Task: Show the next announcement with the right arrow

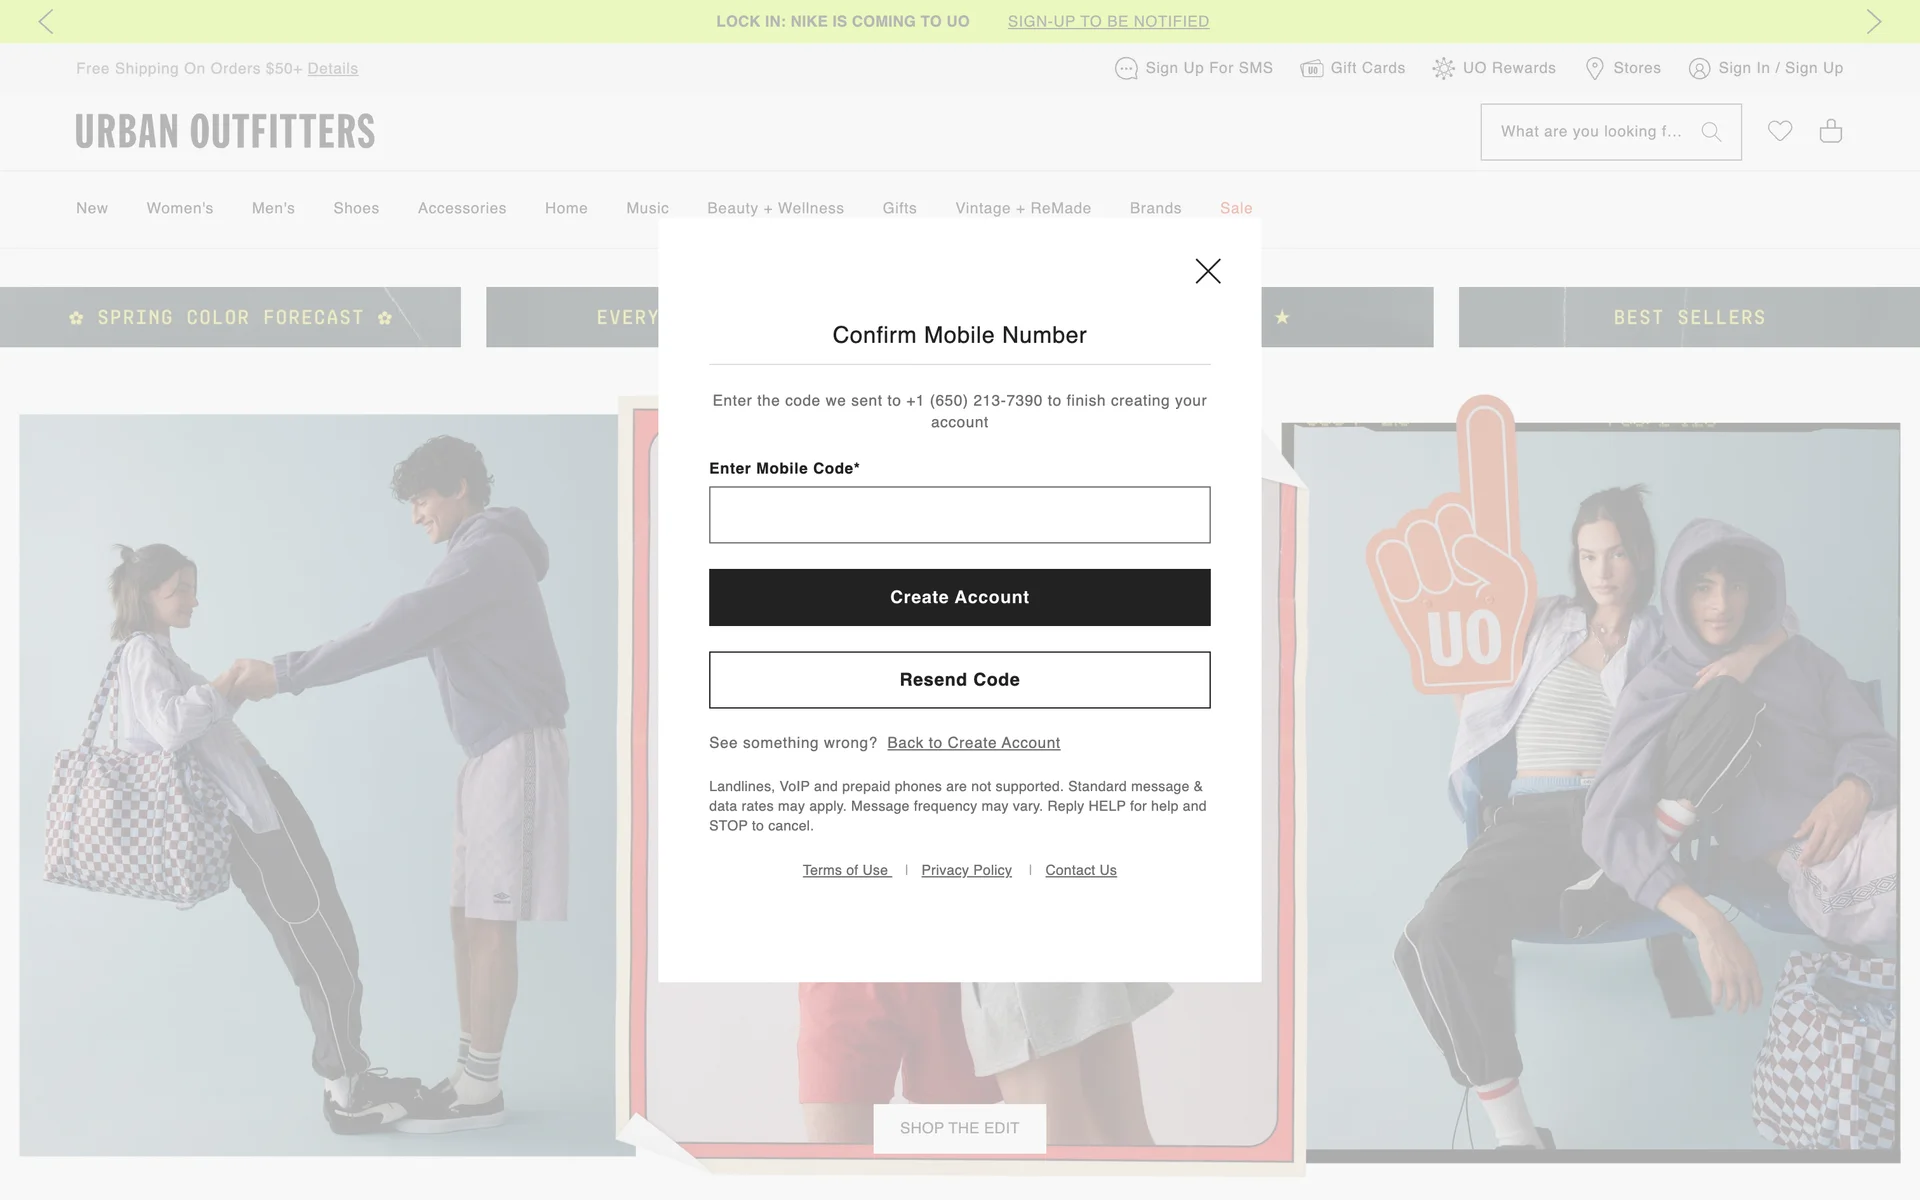Action: tap(1873, 21)
